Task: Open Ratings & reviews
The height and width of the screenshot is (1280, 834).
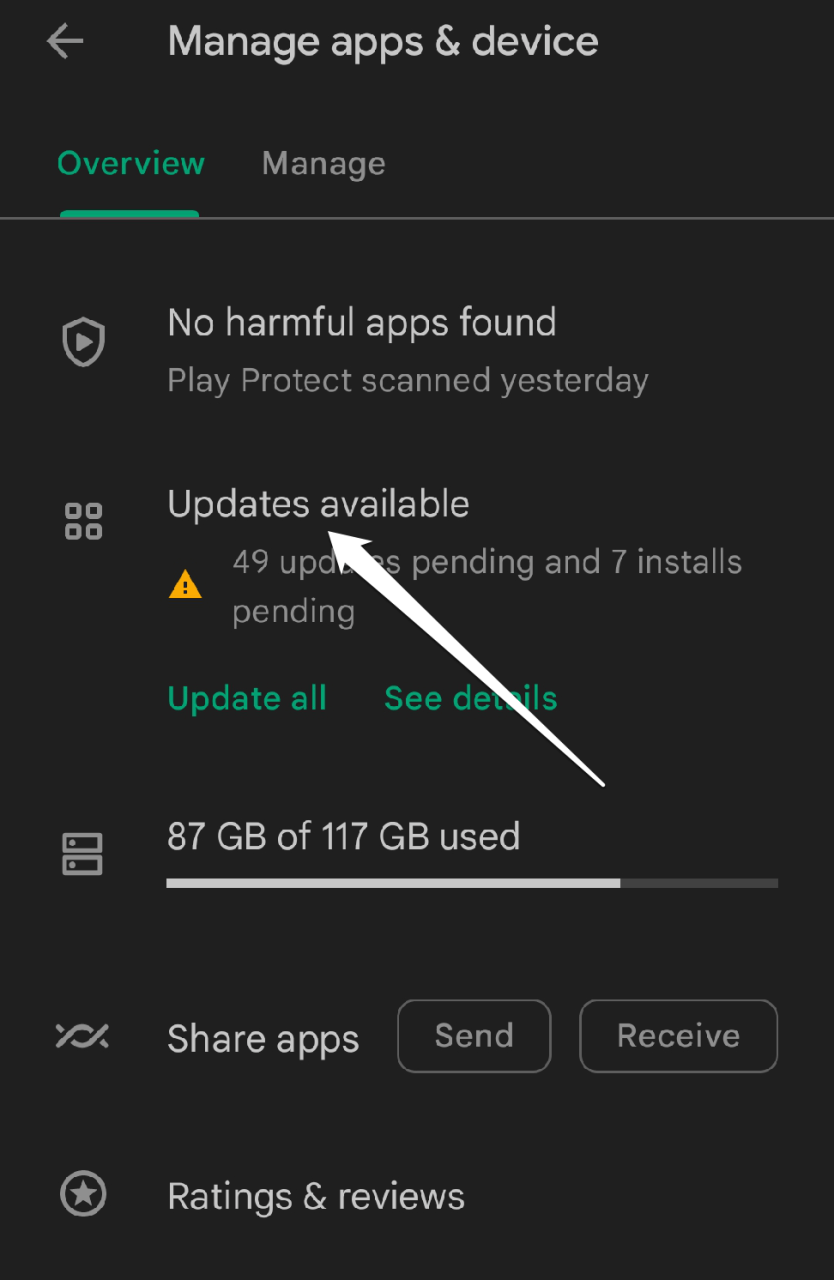Action: pos(316,1196)
